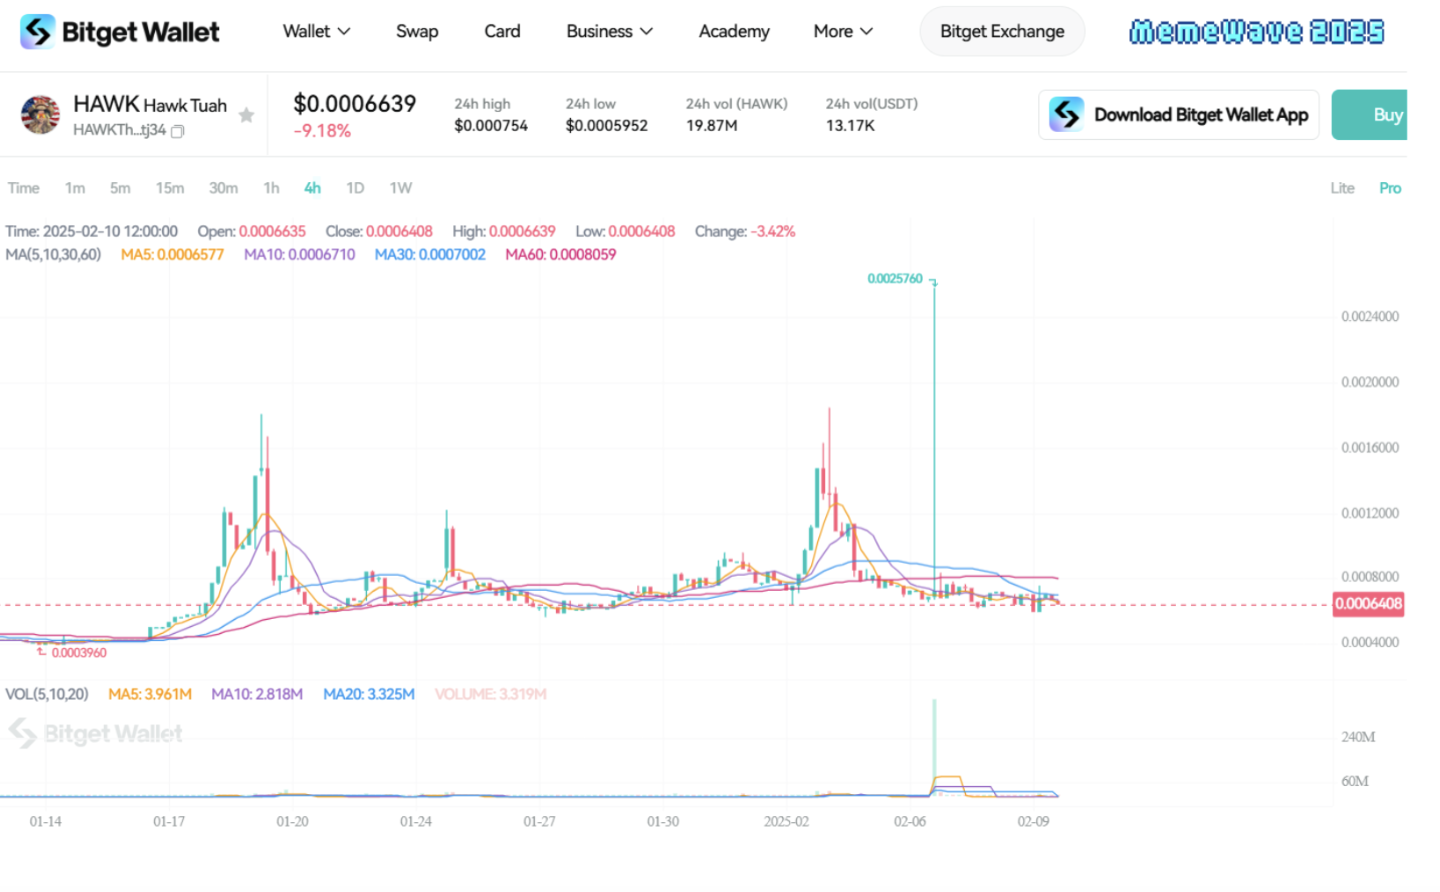
Task: Select the Academy menu item
Action: pos(734,31)
